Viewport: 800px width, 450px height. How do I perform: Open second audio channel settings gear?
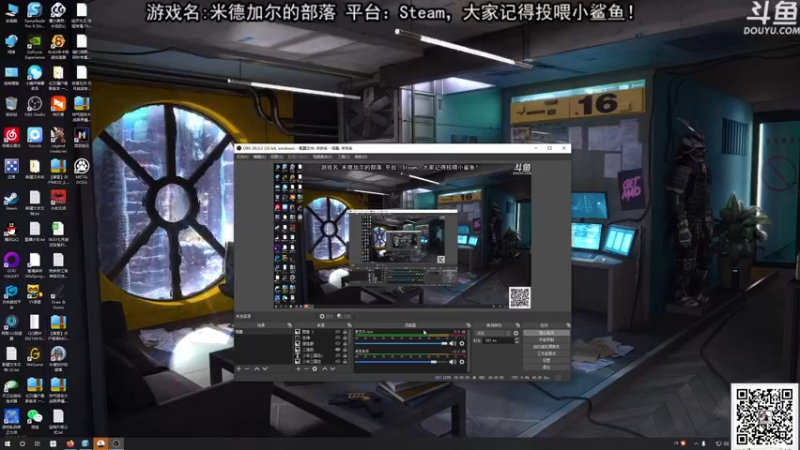[x=462, y=362]
